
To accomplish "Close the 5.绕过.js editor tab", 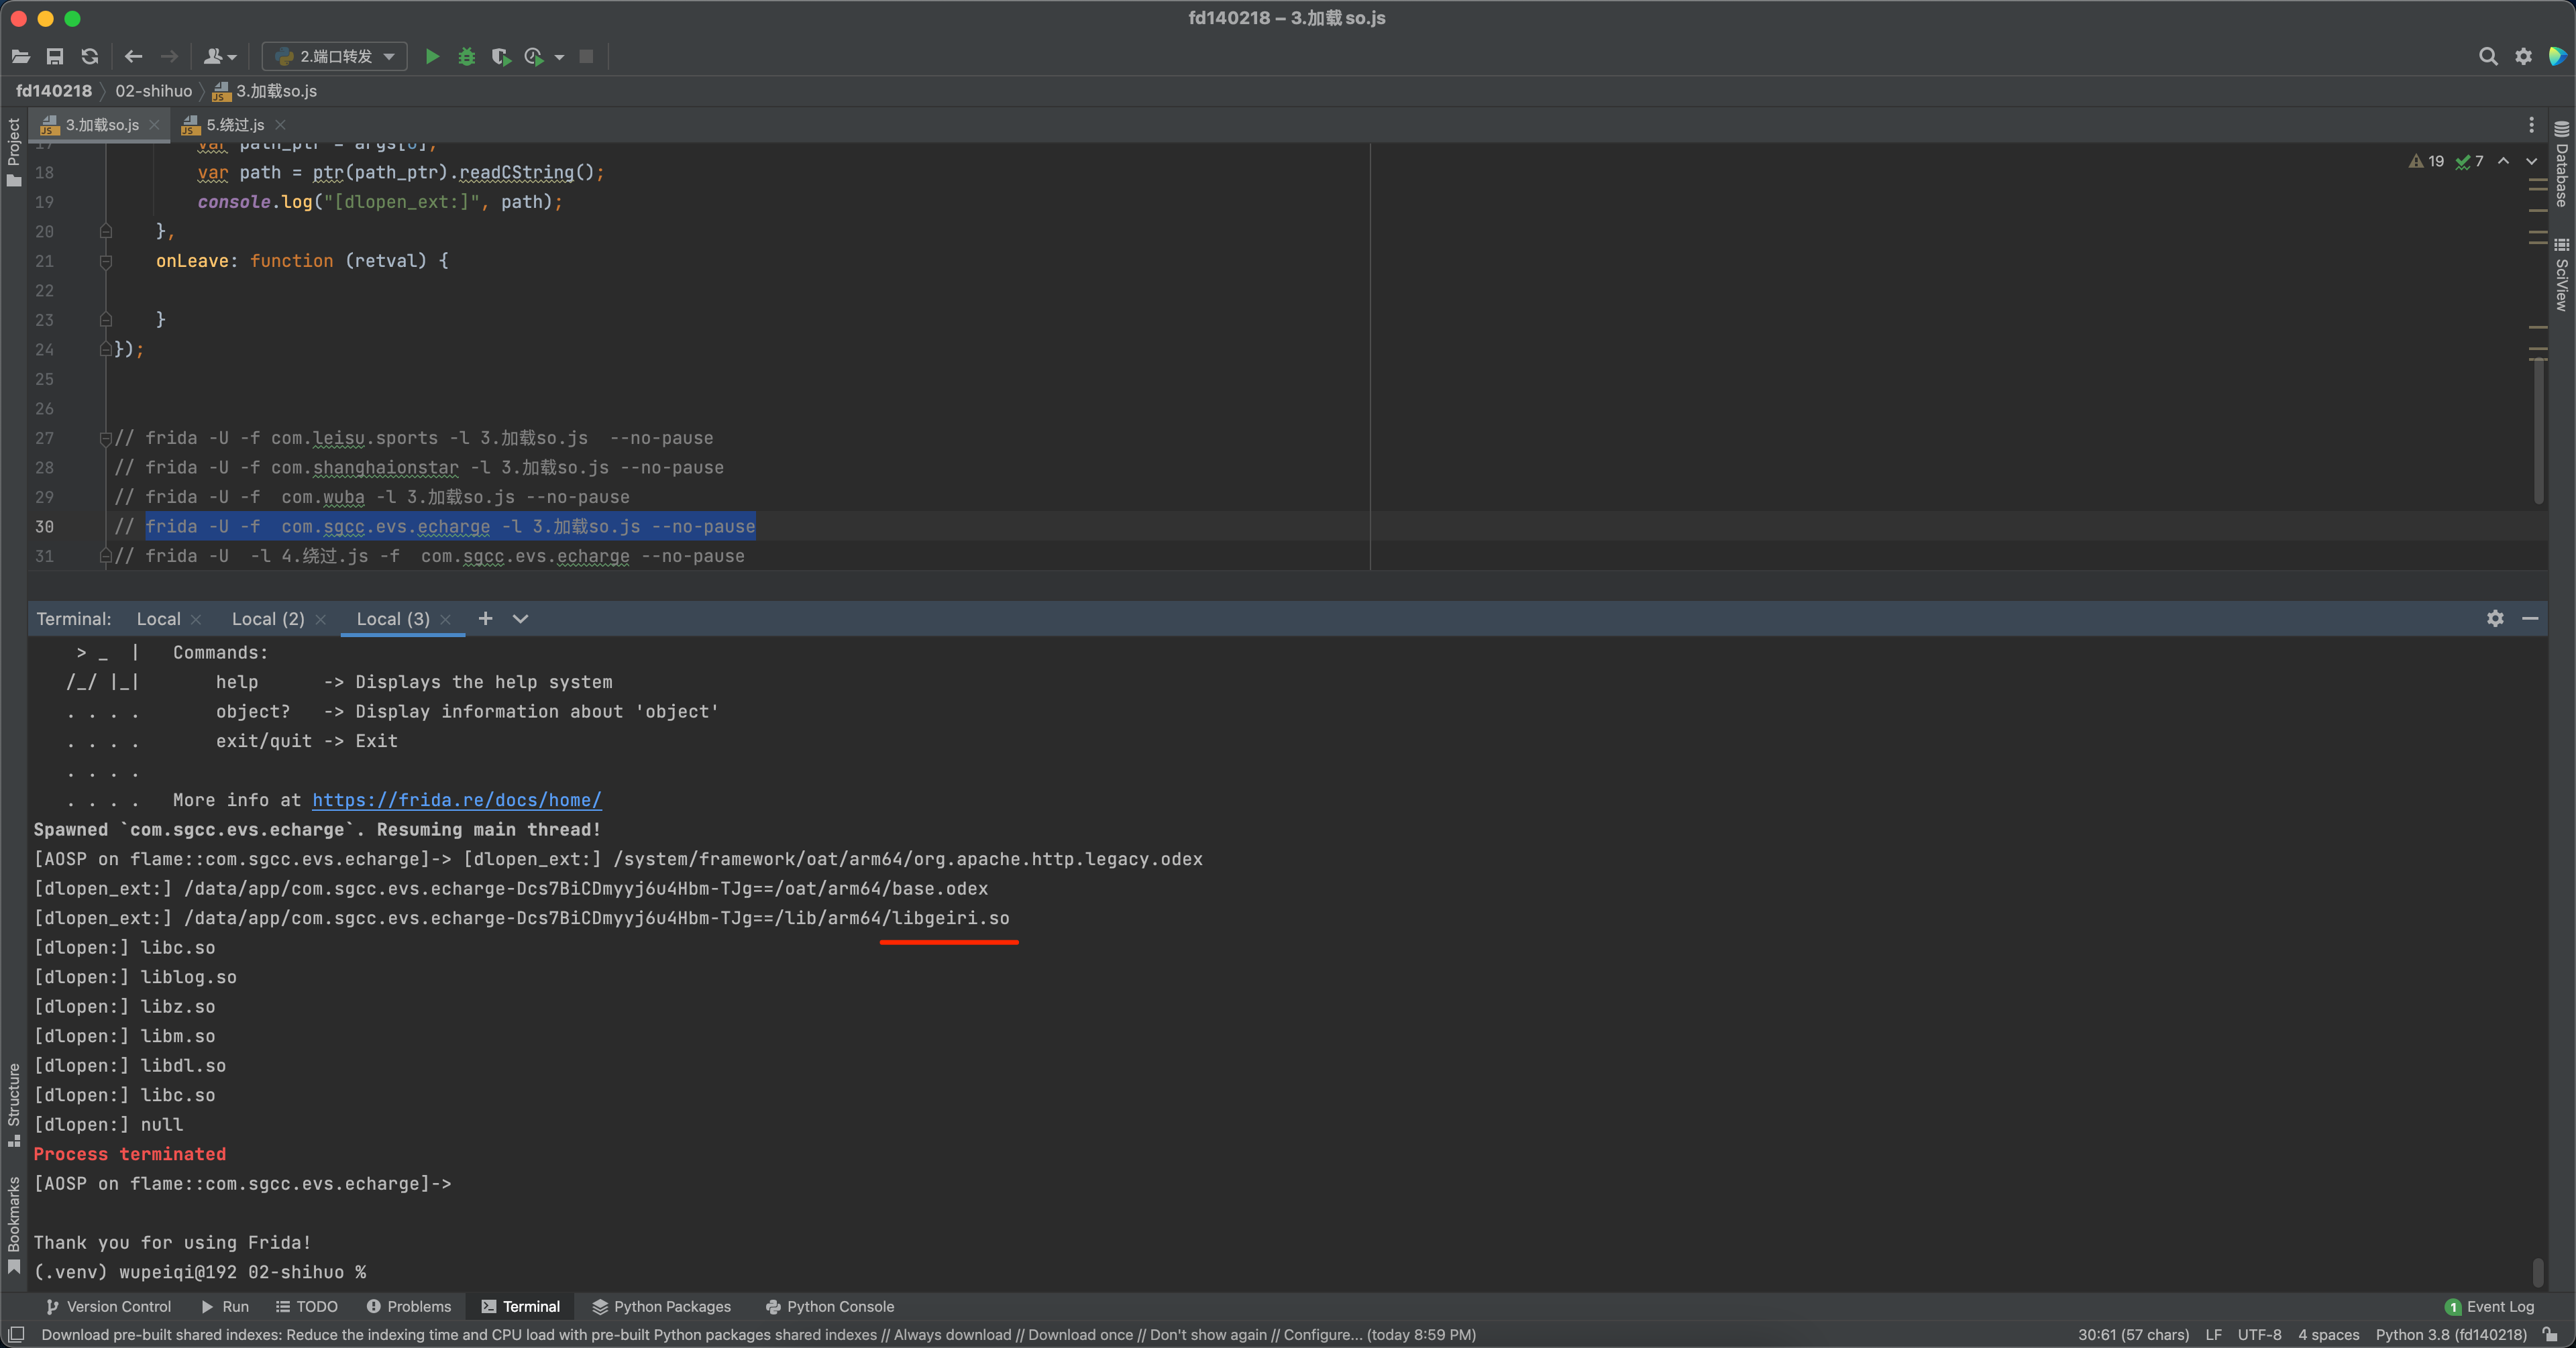I will click(280, 125).
